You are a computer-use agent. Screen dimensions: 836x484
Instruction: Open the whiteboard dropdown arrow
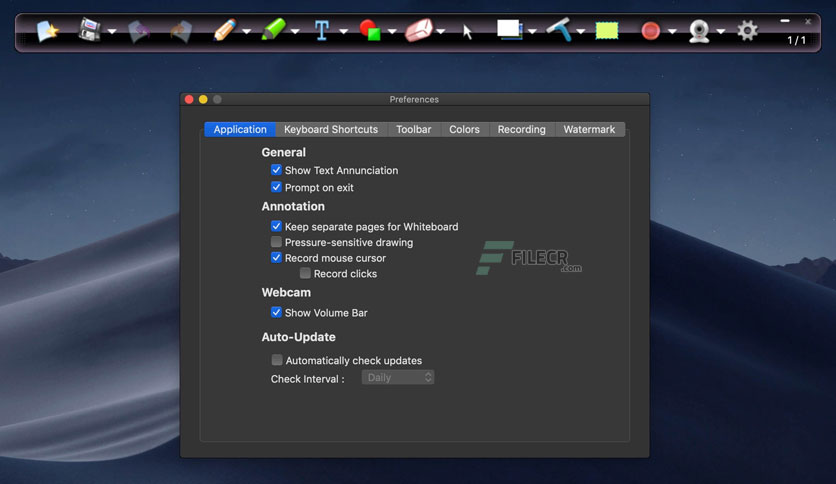point(532,31)
